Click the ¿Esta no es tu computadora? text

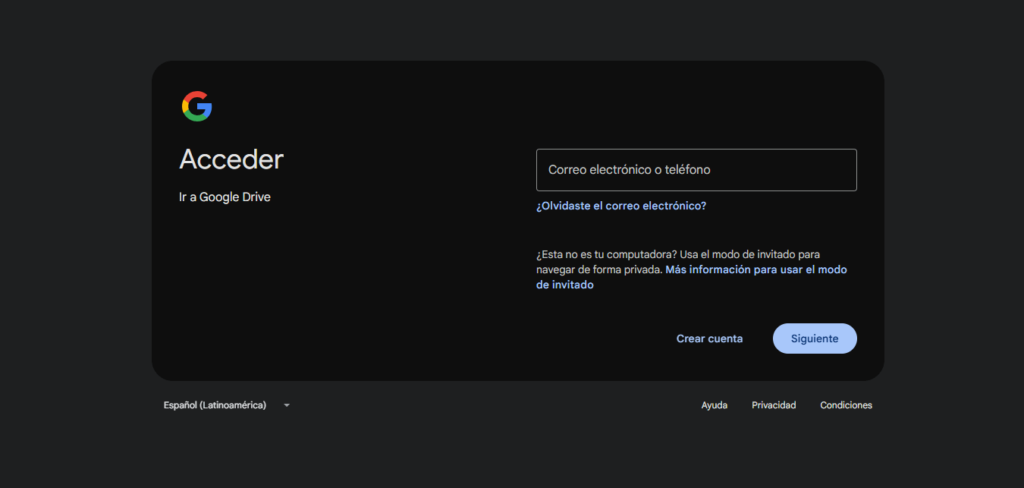click(605, 253)
